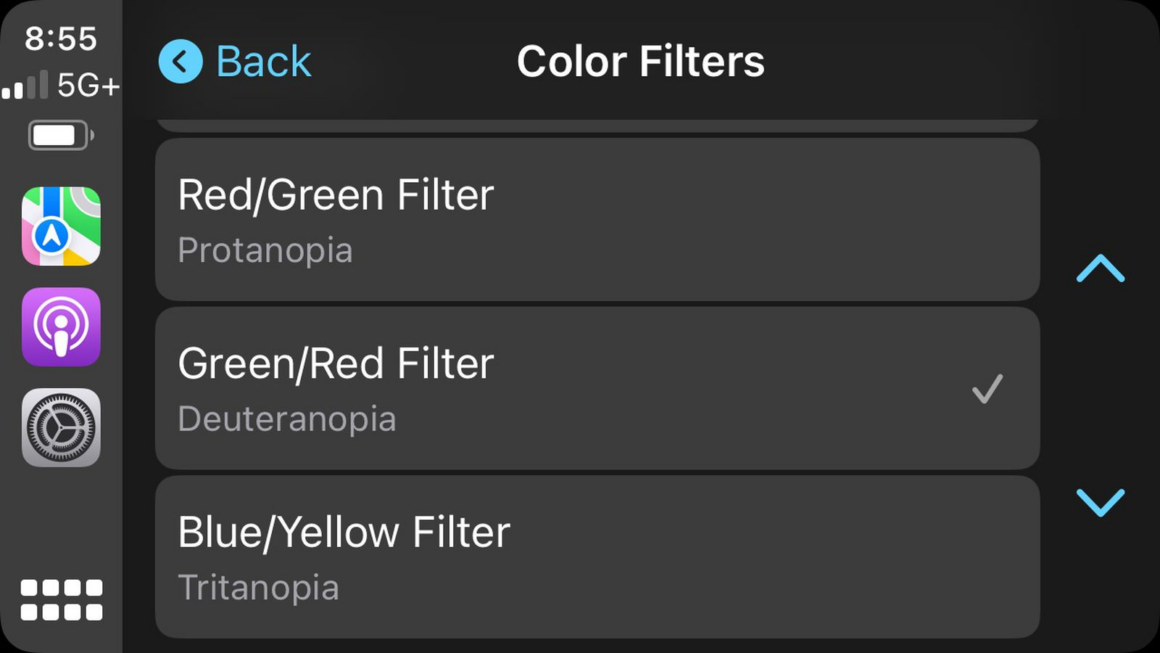Enable the Blue/Yellow Filter option
Viewport: 1160px width, 653px height.
coord(597,556)
